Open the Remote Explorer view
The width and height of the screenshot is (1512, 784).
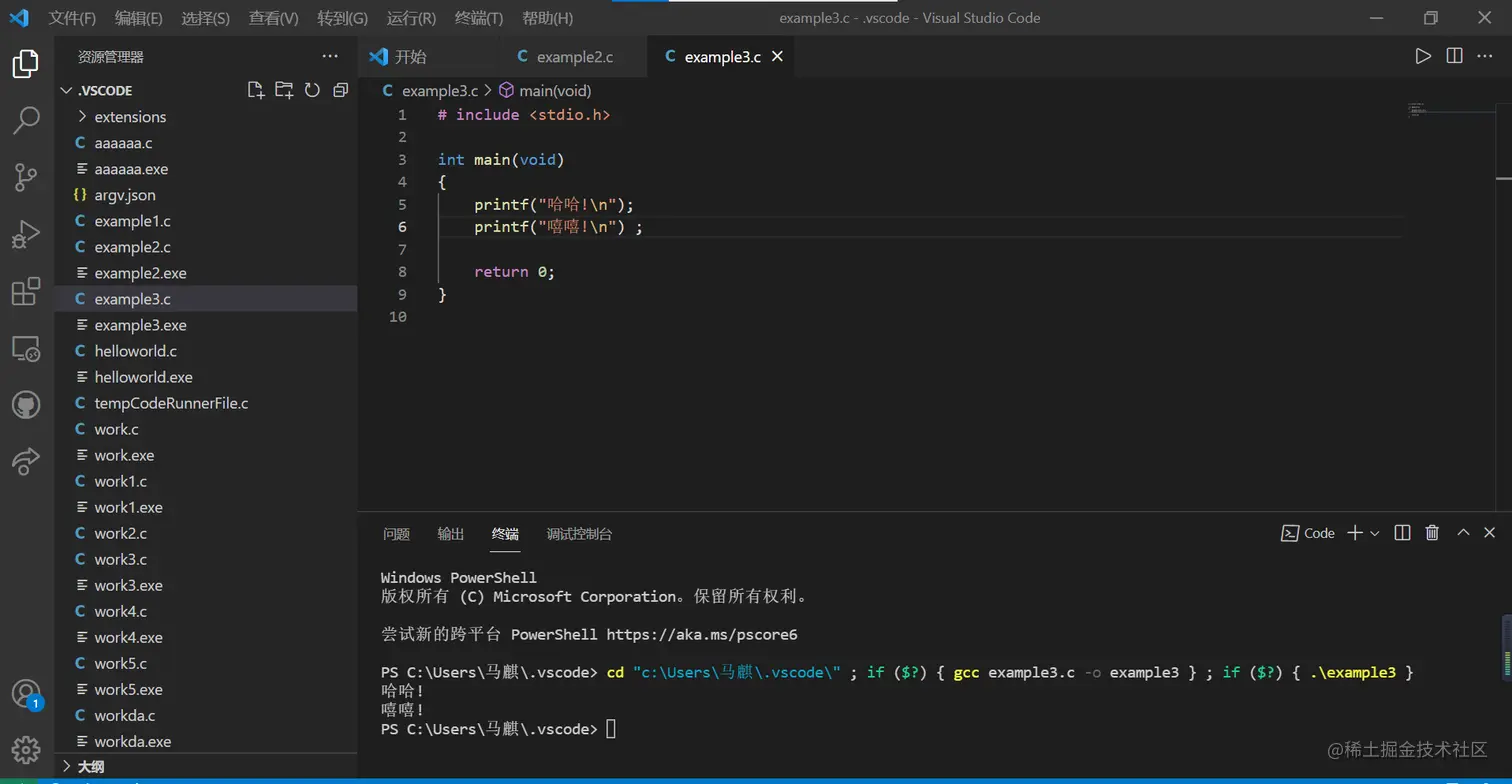[x=25, y=349]
